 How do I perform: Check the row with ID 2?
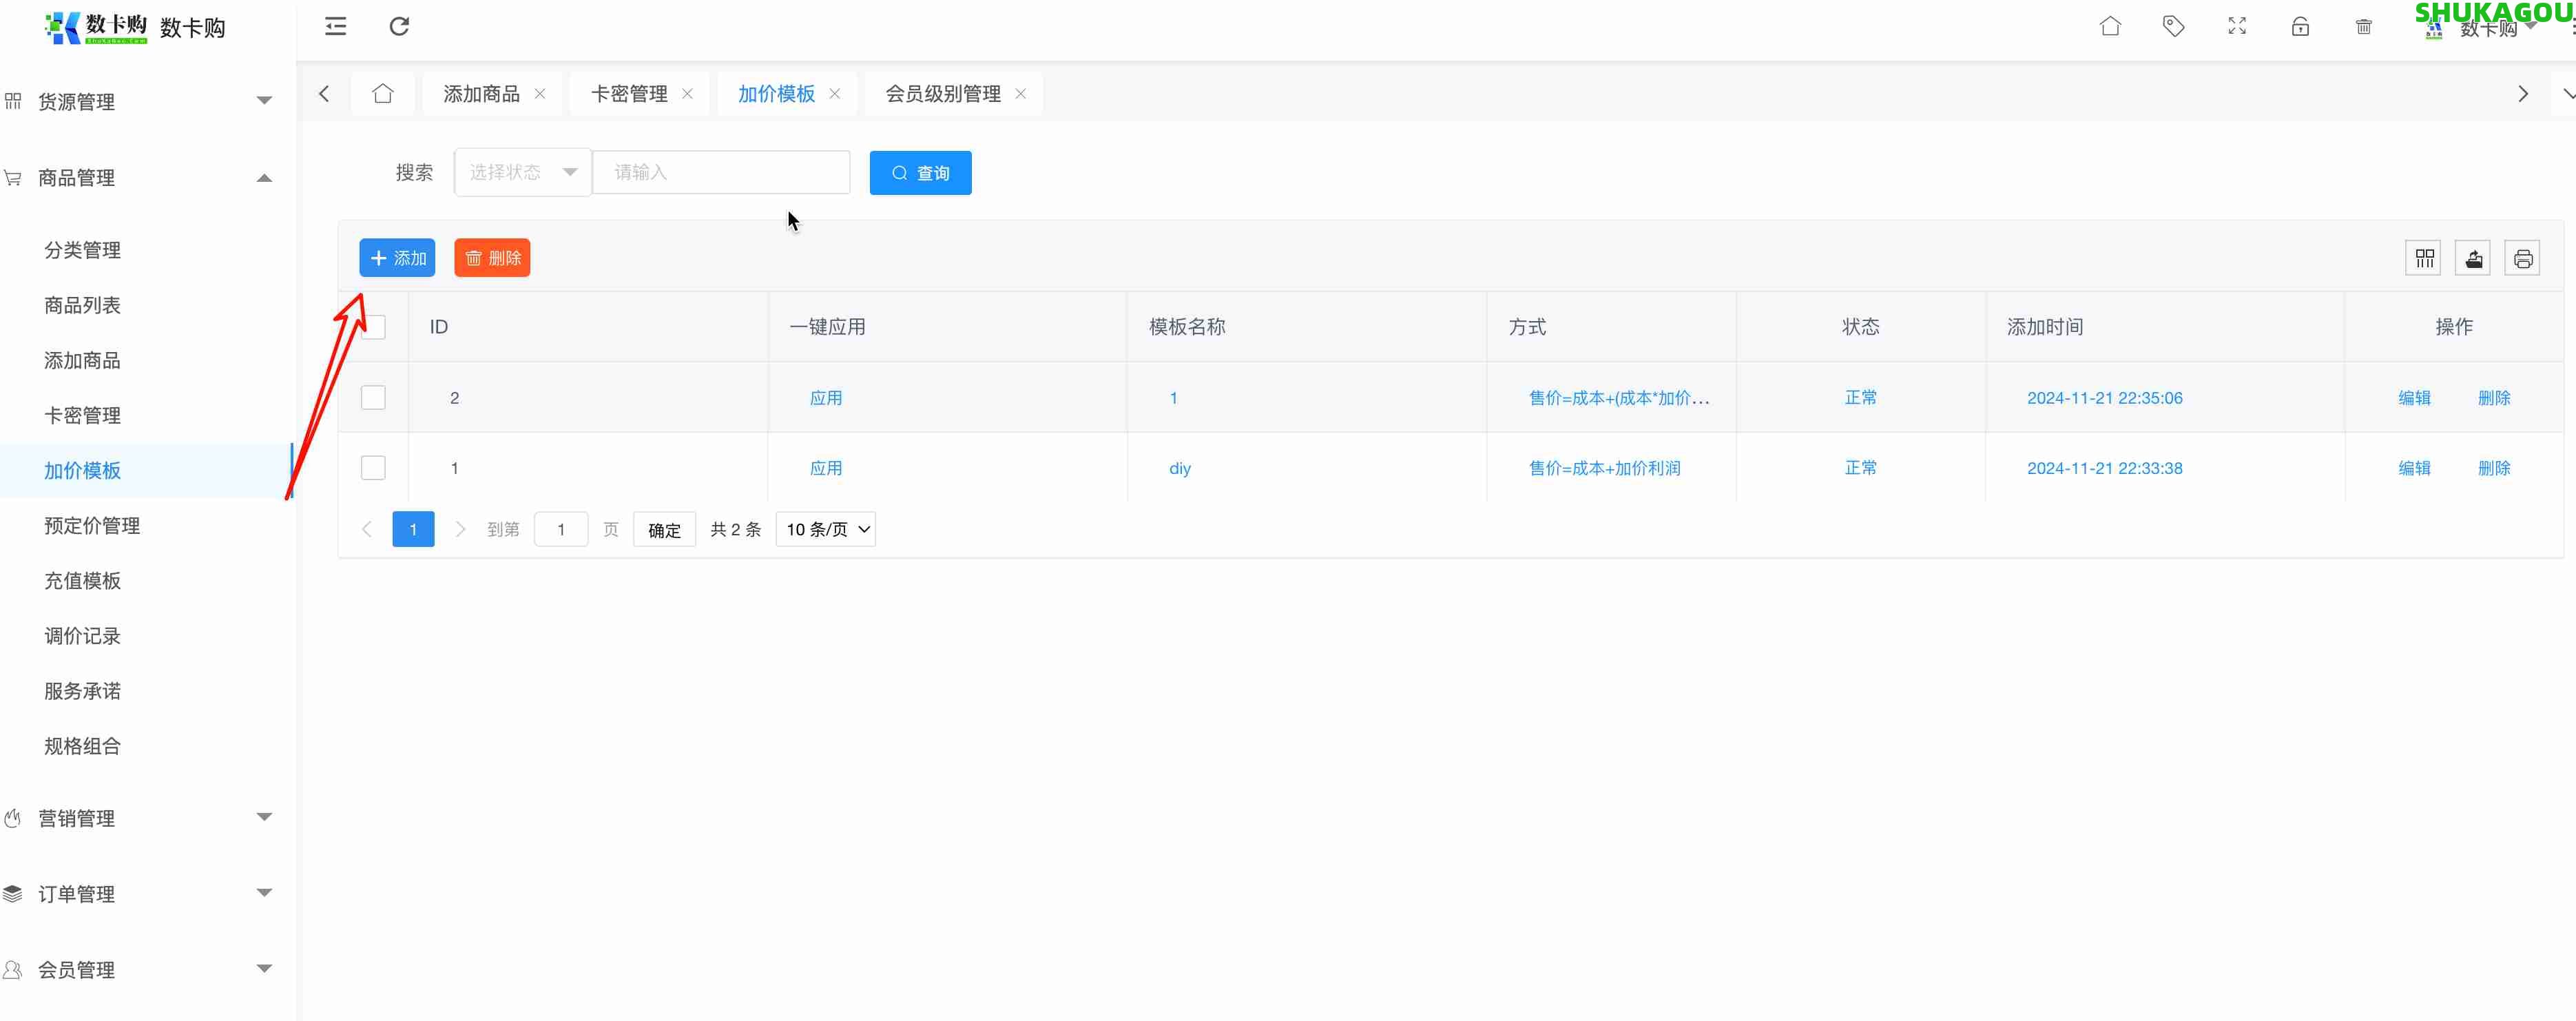[x=373, y=398]
